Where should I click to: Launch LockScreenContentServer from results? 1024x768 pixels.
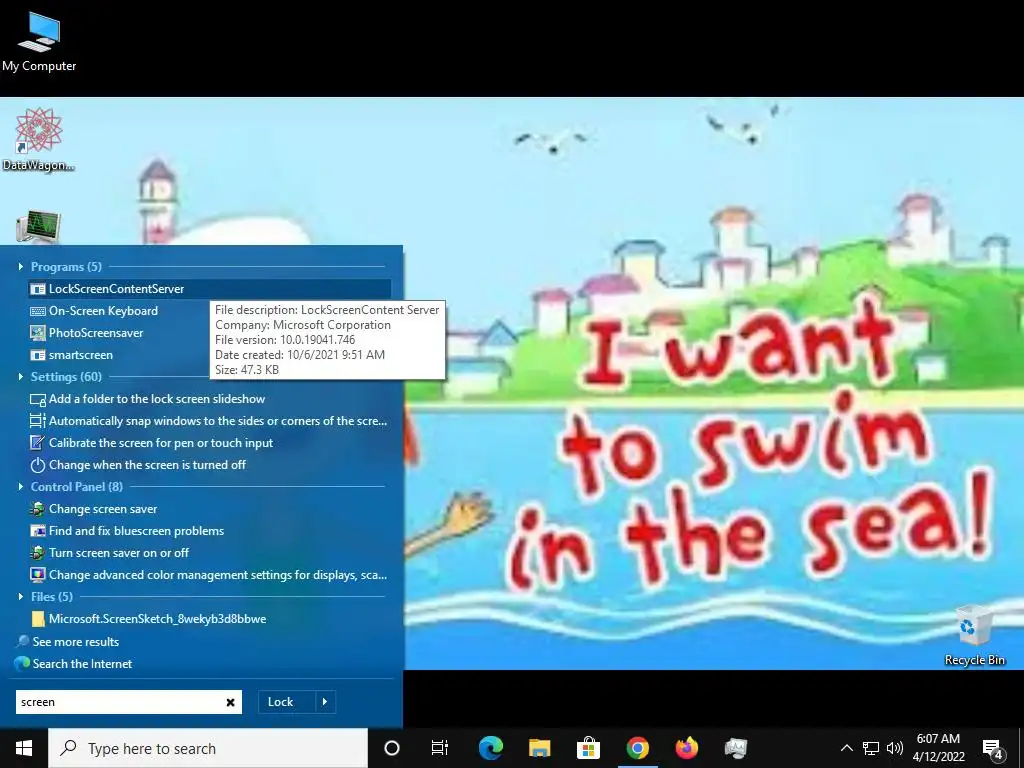(x=209, y=289)
